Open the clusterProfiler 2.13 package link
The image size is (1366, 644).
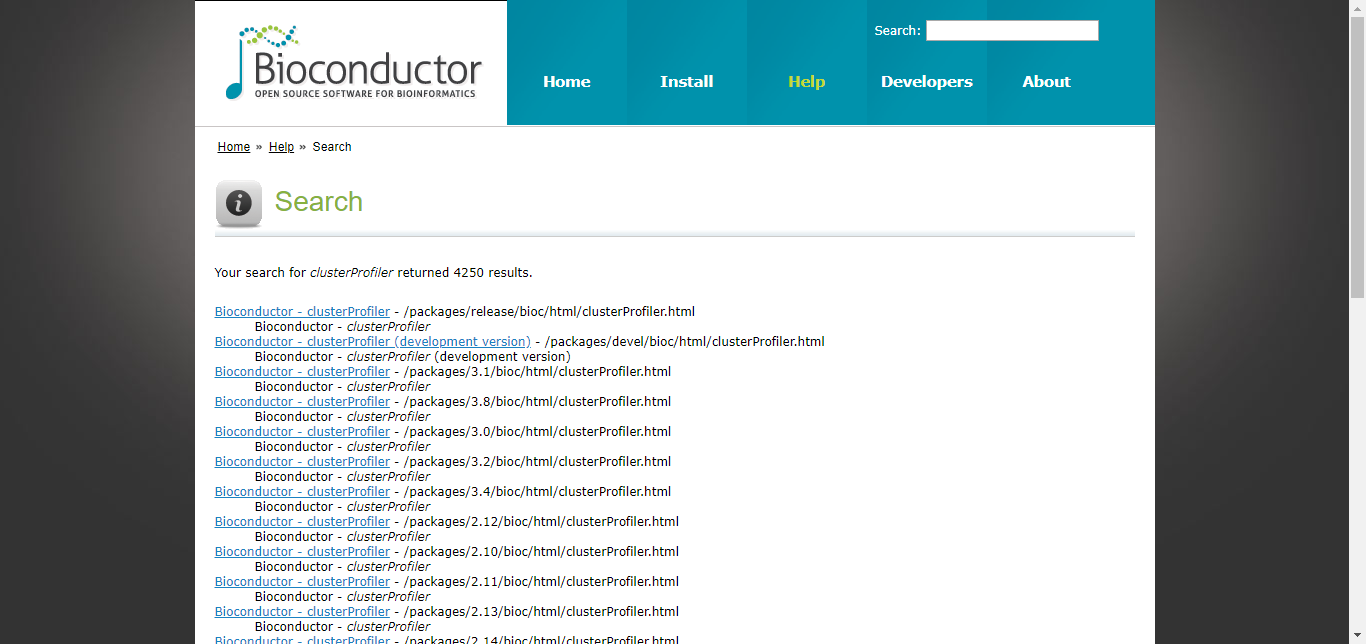[302, 611]
